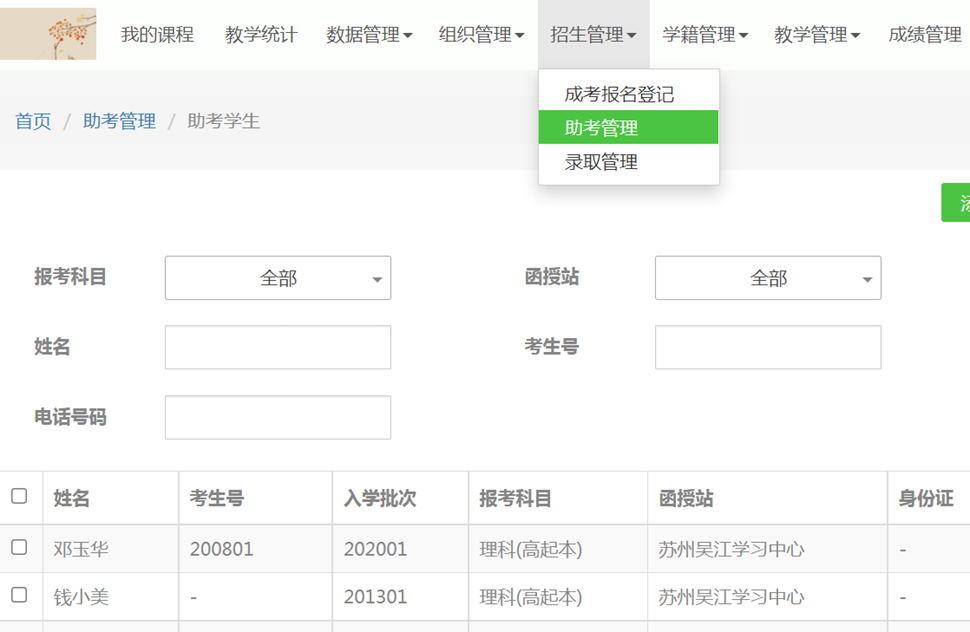The height and width of the screenshot is (632, 970).
Task: Check the row for 钱小美
Action: 19,595
